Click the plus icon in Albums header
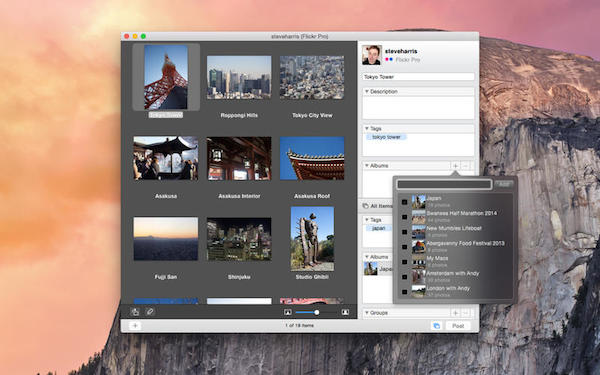The height and width of the screenshot is (375, 600). [x=455, y=166]
